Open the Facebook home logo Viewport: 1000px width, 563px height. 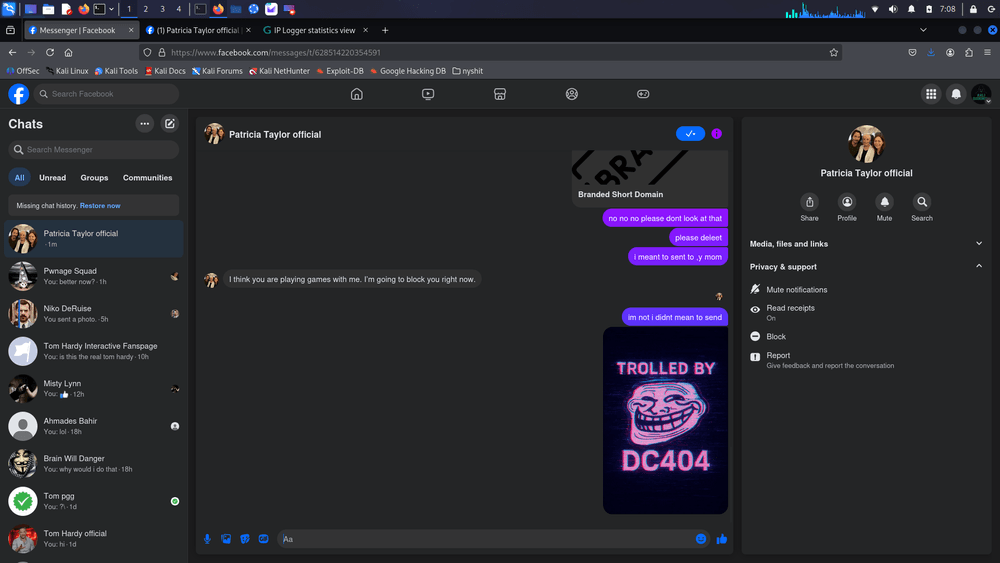[x=18, y=94]
